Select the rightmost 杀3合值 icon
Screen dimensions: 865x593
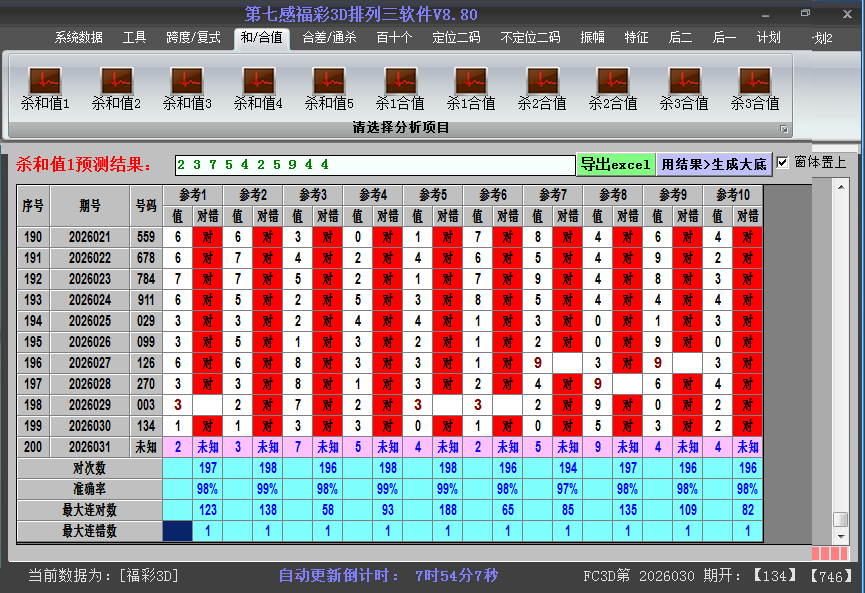coord(754,87)
